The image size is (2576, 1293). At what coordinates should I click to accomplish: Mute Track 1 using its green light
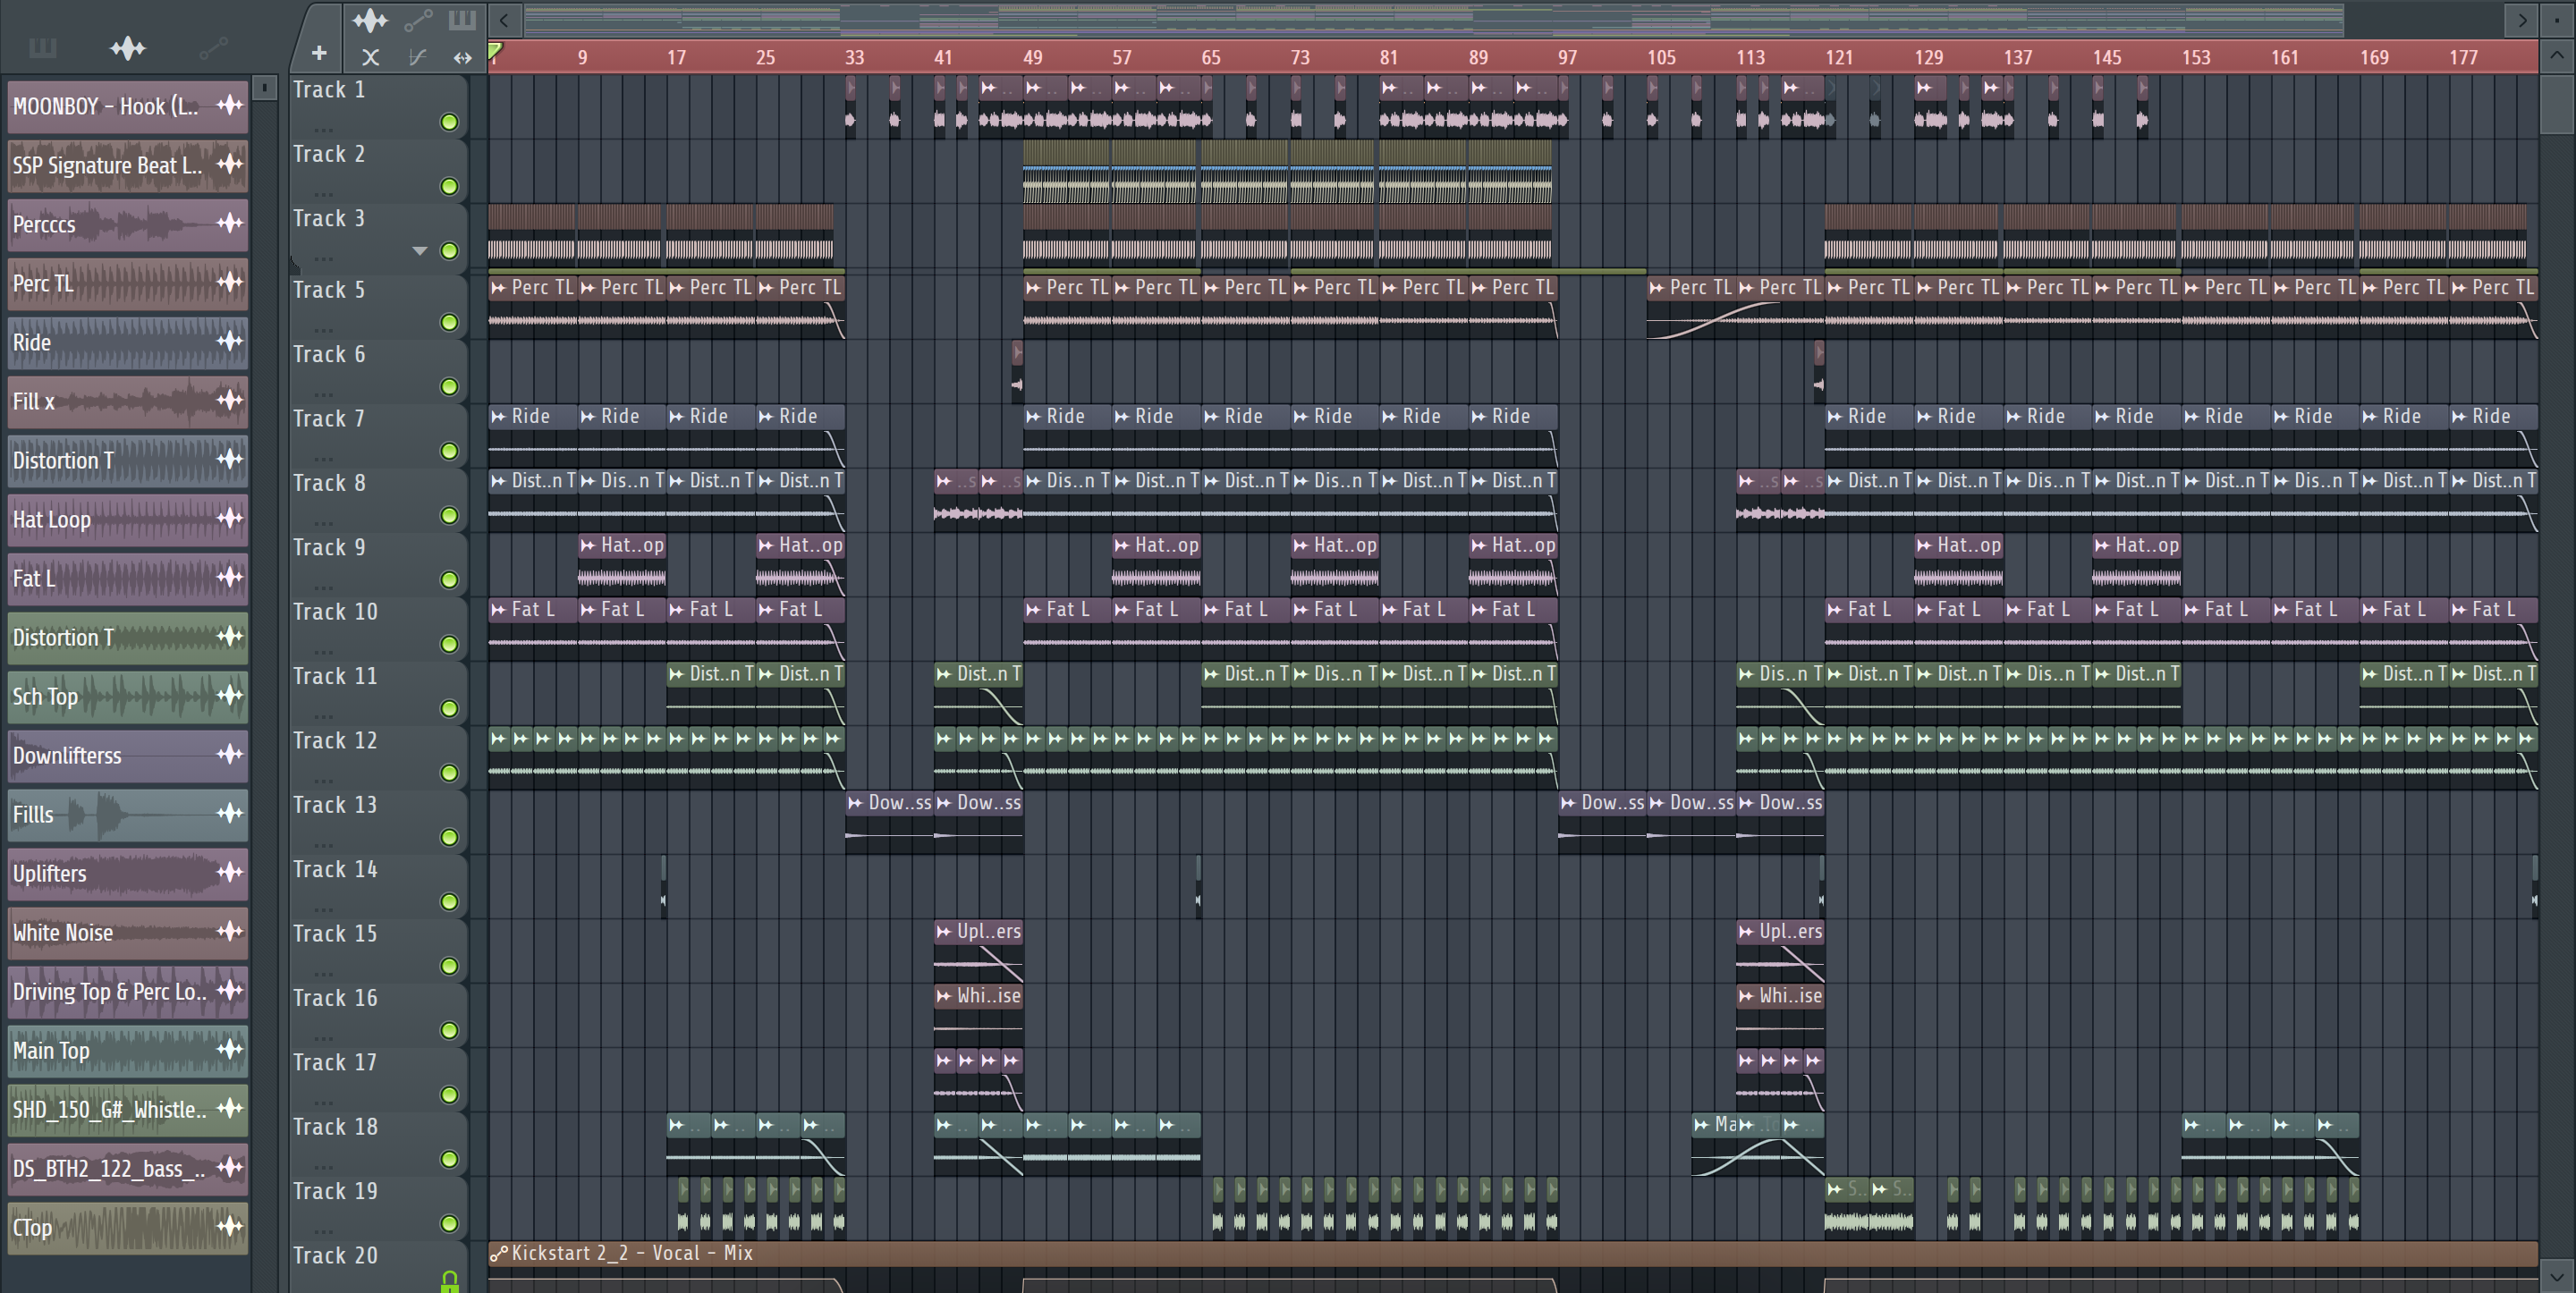pyautogui.click(x=449, y=122)
